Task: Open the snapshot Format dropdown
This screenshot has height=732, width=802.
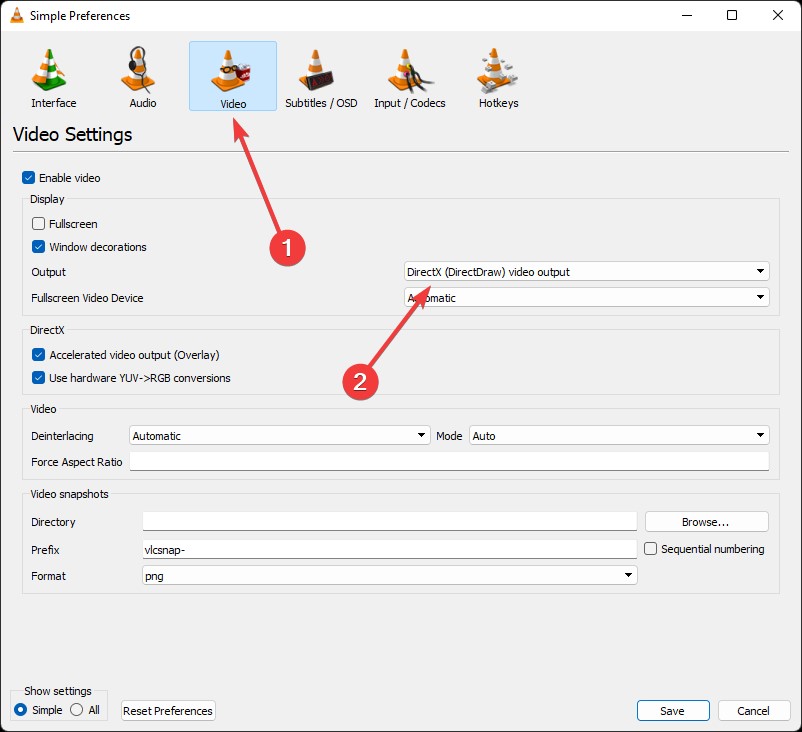Action: click(389, 575)
